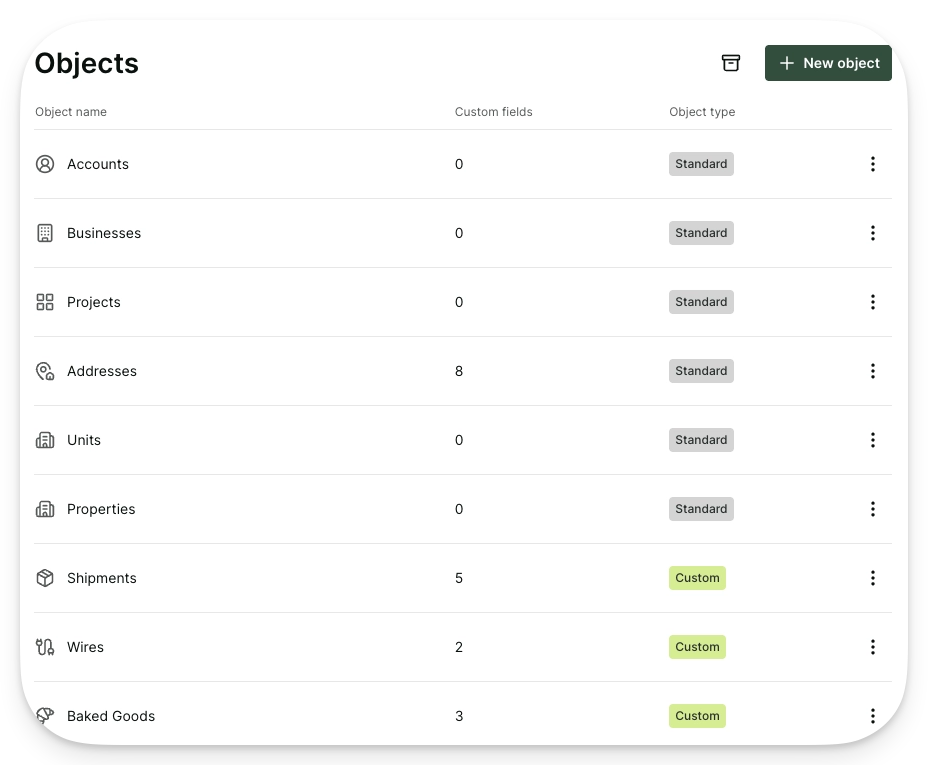Click custom fields count 0 for Properties
This screenshot has width=928, height=765.
459,509
